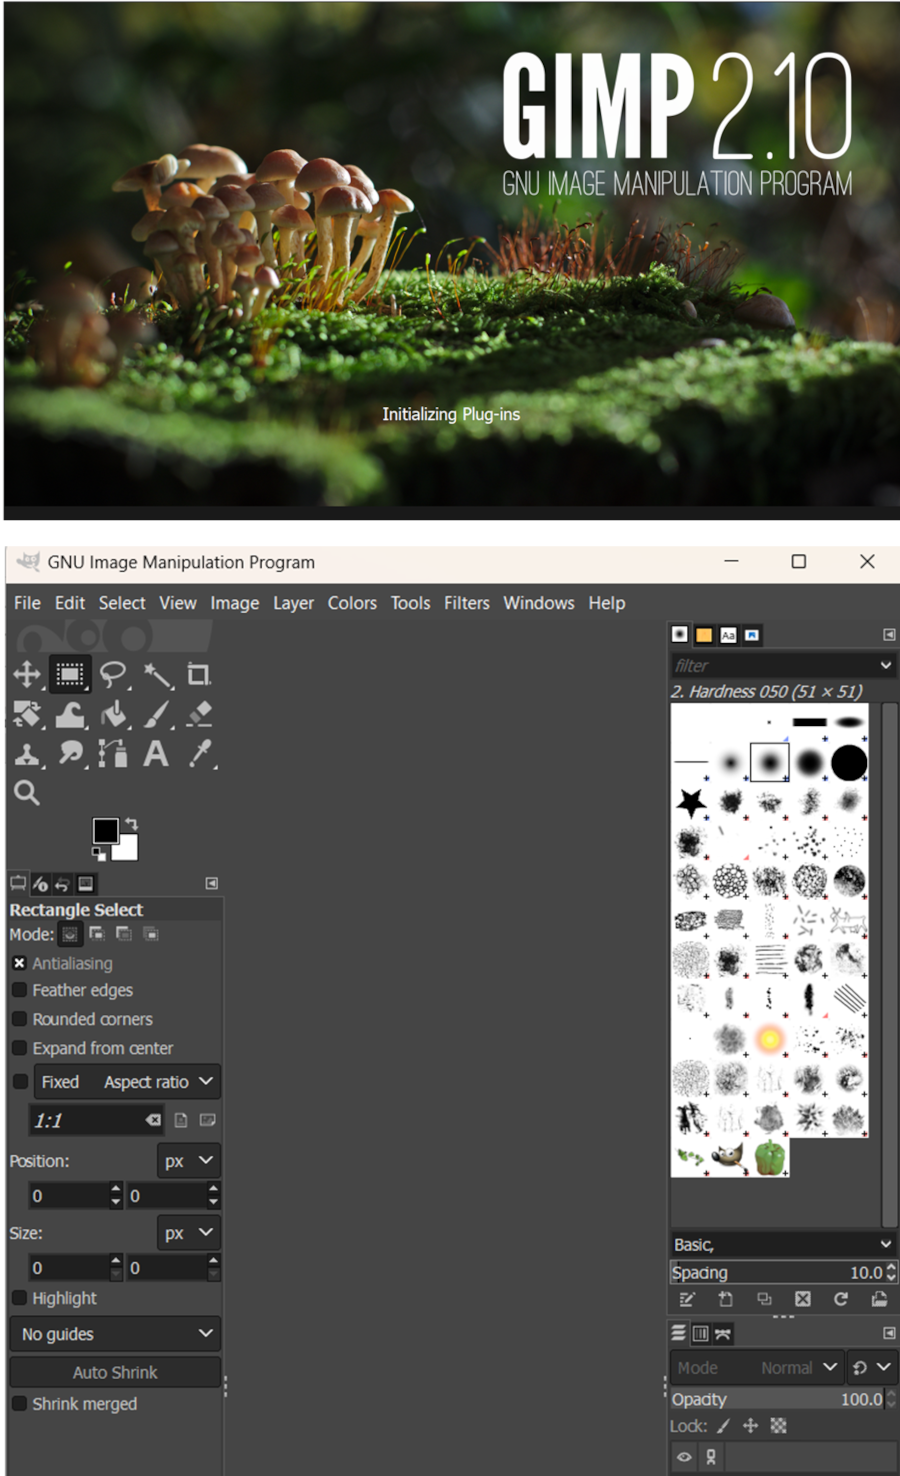Select Subtract from selection mode
This screenshot has width=900, height=1476.
(x=124, y=934)
